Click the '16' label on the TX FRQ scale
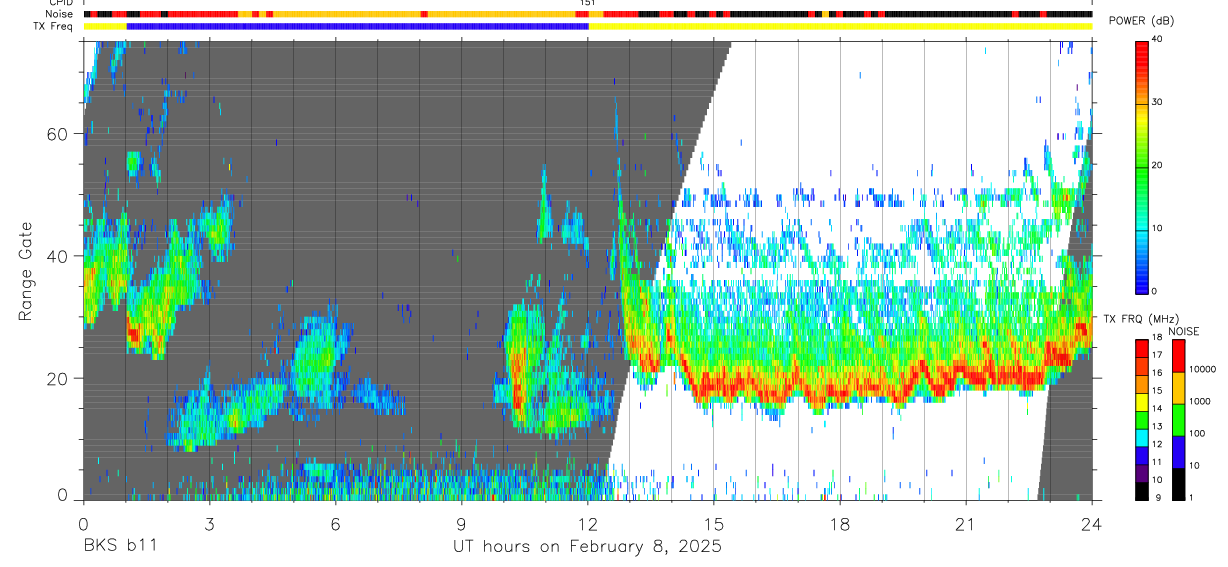The height and width of the screenshot is (567, 1228). [1157, 375]
